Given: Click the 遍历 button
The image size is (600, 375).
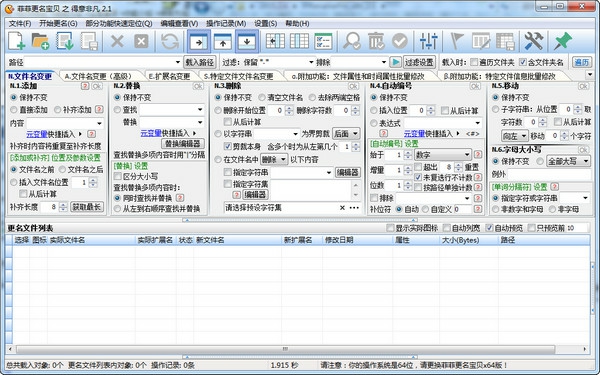Looking at the screenshot, I should click(x=582, y=62).
